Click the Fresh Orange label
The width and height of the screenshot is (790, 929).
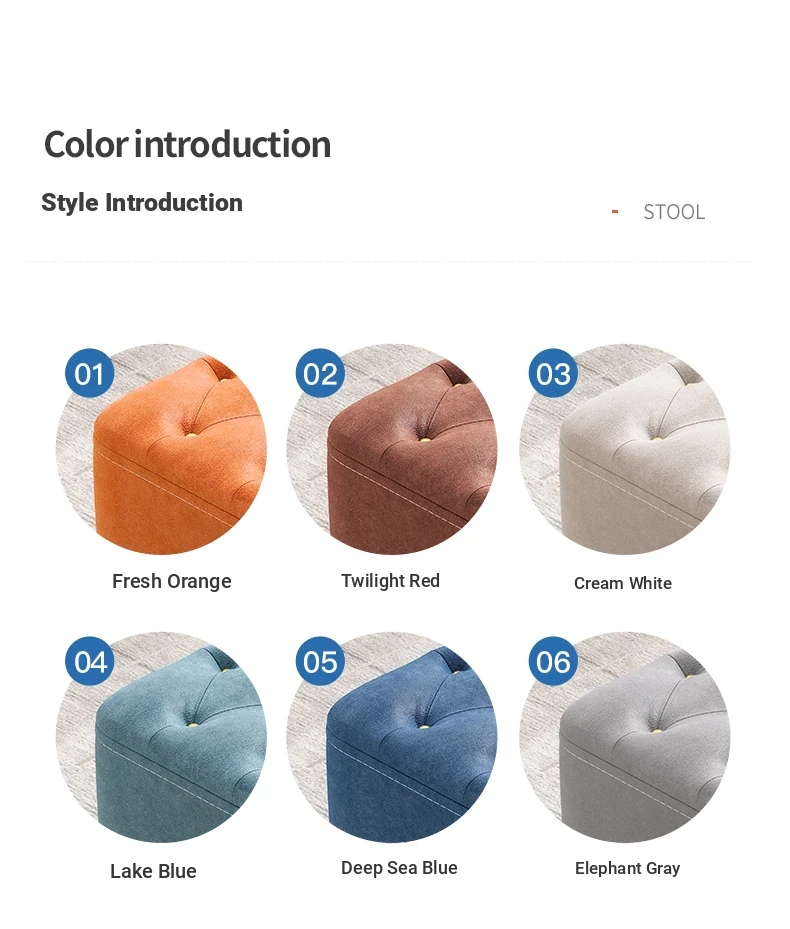pos(172,581)
